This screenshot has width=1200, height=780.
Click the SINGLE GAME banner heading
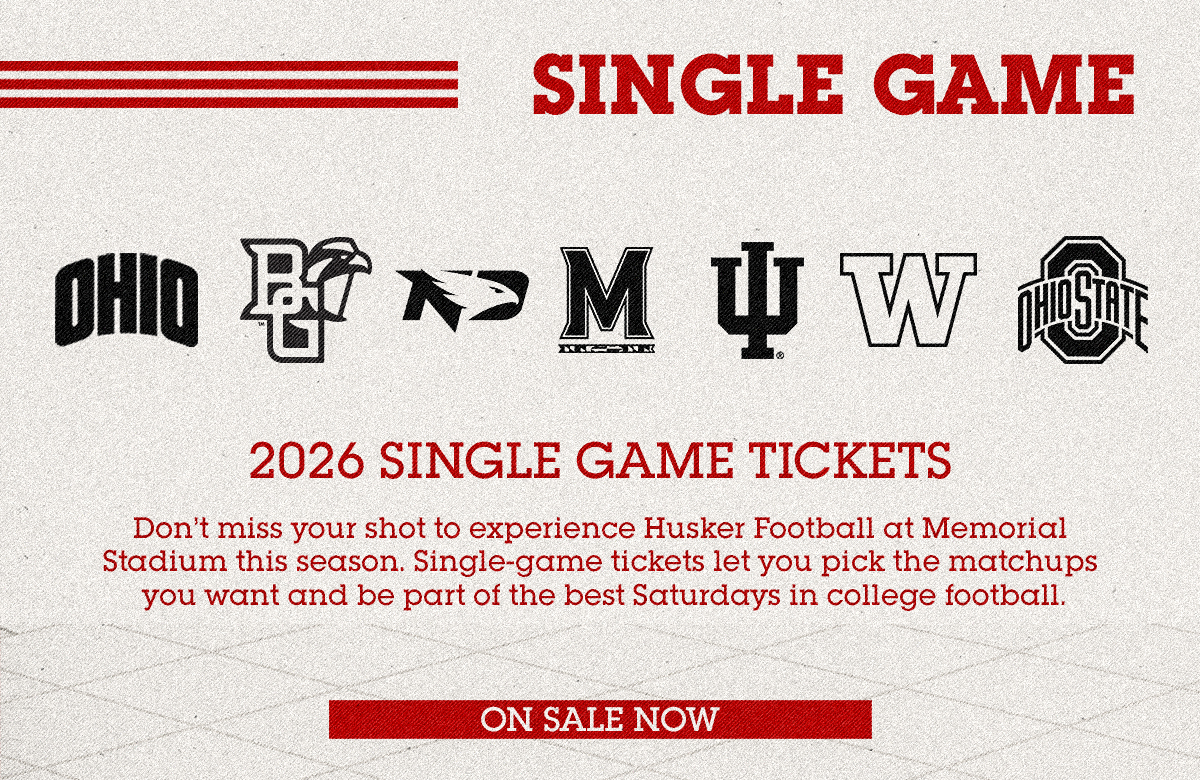point(834,84)
